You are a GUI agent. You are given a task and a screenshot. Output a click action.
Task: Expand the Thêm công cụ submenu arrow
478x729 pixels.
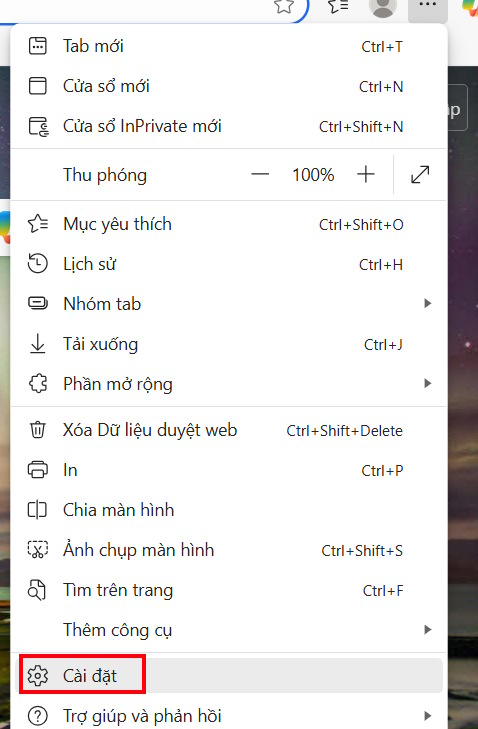(428, 630)
